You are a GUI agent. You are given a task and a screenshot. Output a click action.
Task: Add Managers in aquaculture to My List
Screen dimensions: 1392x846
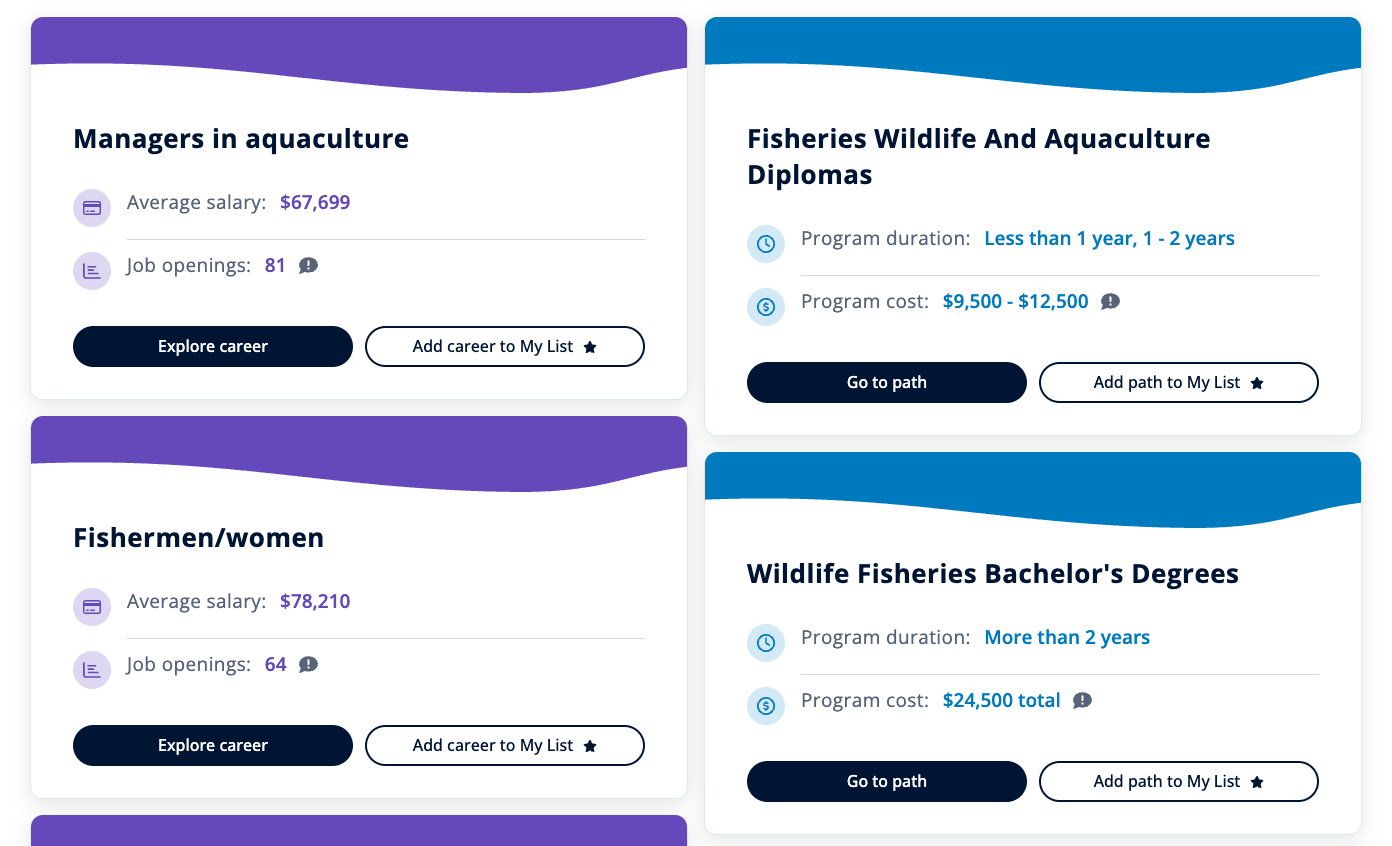coord(505,347)
